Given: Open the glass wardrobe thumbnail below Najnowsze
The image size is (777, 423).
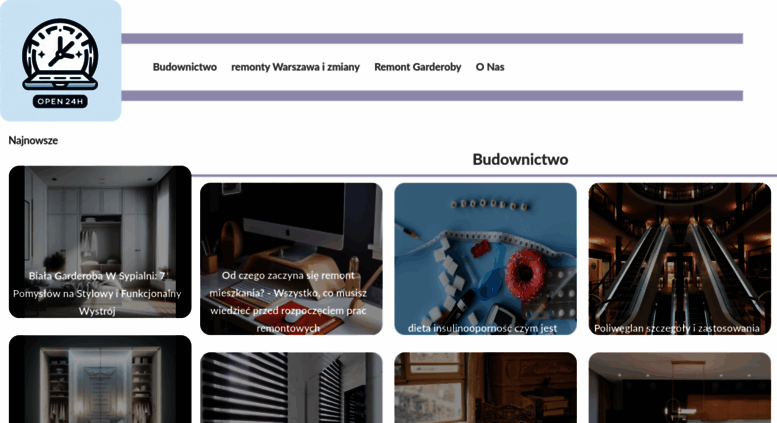Looking at the screenshot, I should tap(100, 379).
